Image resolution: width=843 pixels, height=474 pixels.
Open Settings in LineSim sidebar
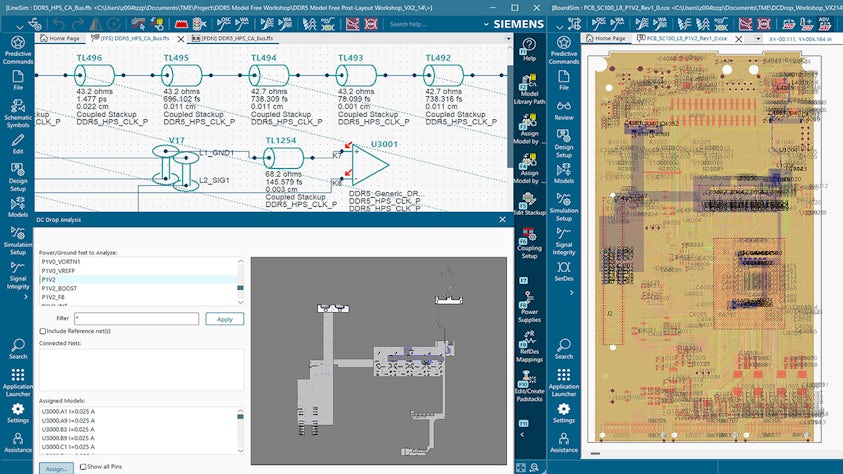point(18,413)
